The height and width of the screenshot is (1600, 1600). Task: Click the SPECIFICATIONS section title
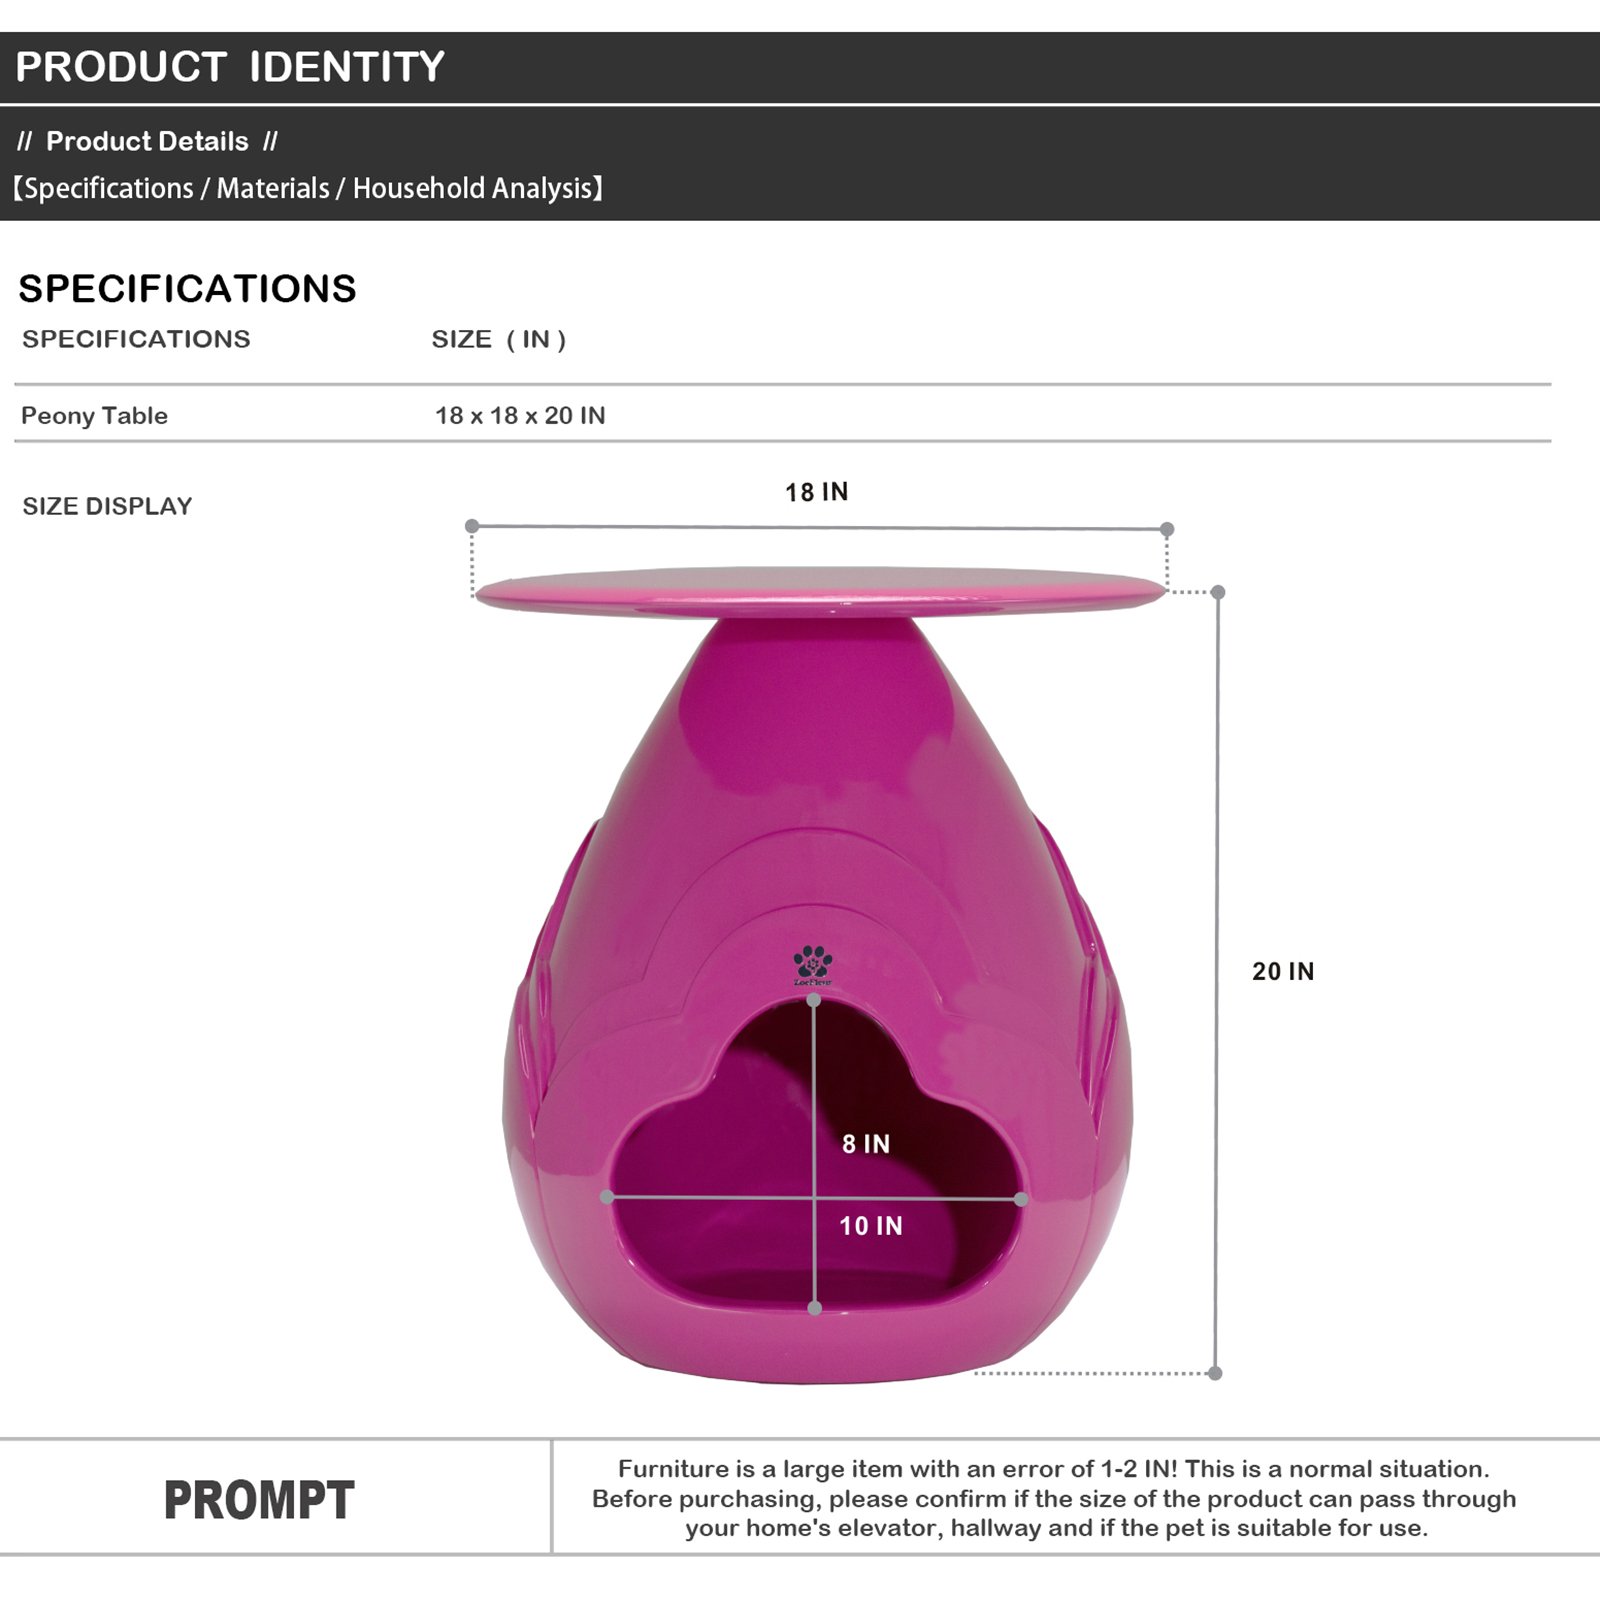click(x=187, y=289)
